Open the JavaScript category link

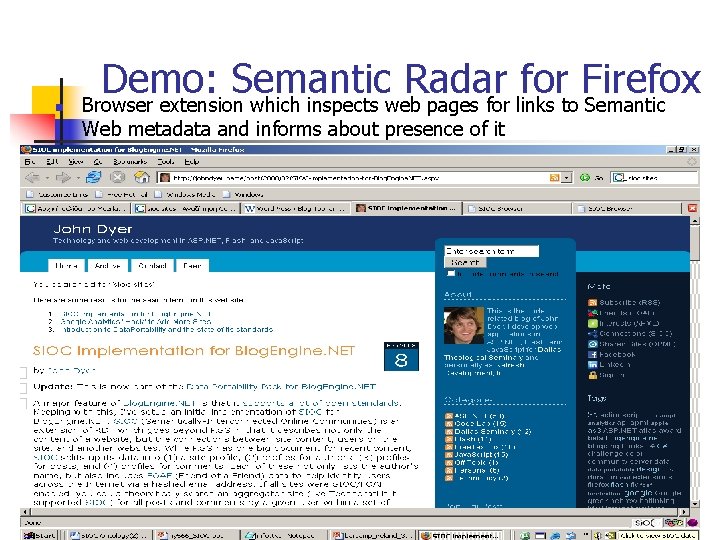(x=481, y=455)
